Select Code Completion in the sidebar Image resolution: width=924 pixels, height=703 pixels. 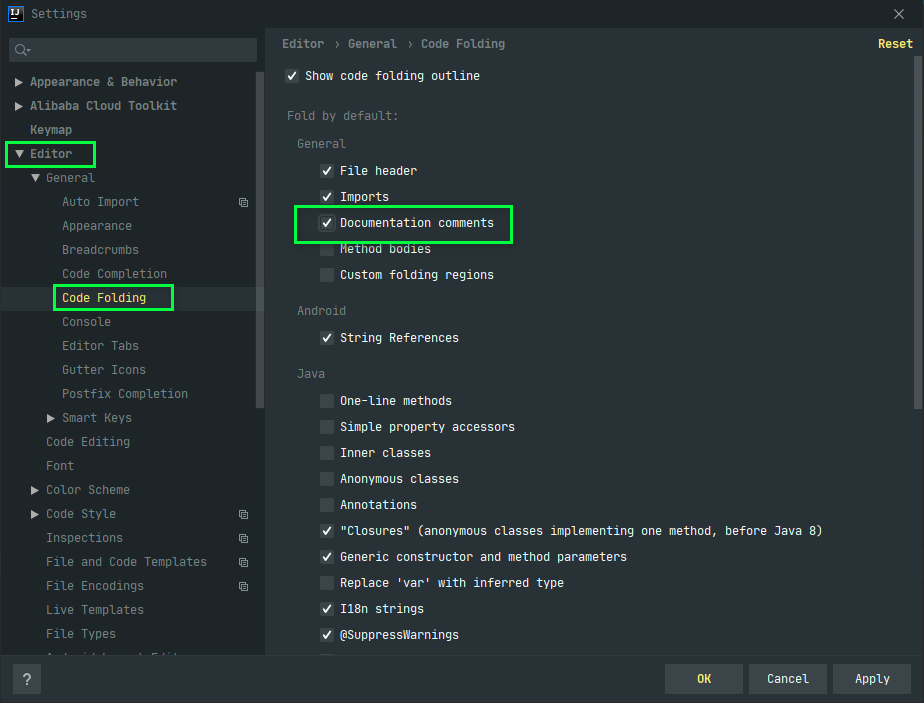pyautogui.click(x=114, y=274)
